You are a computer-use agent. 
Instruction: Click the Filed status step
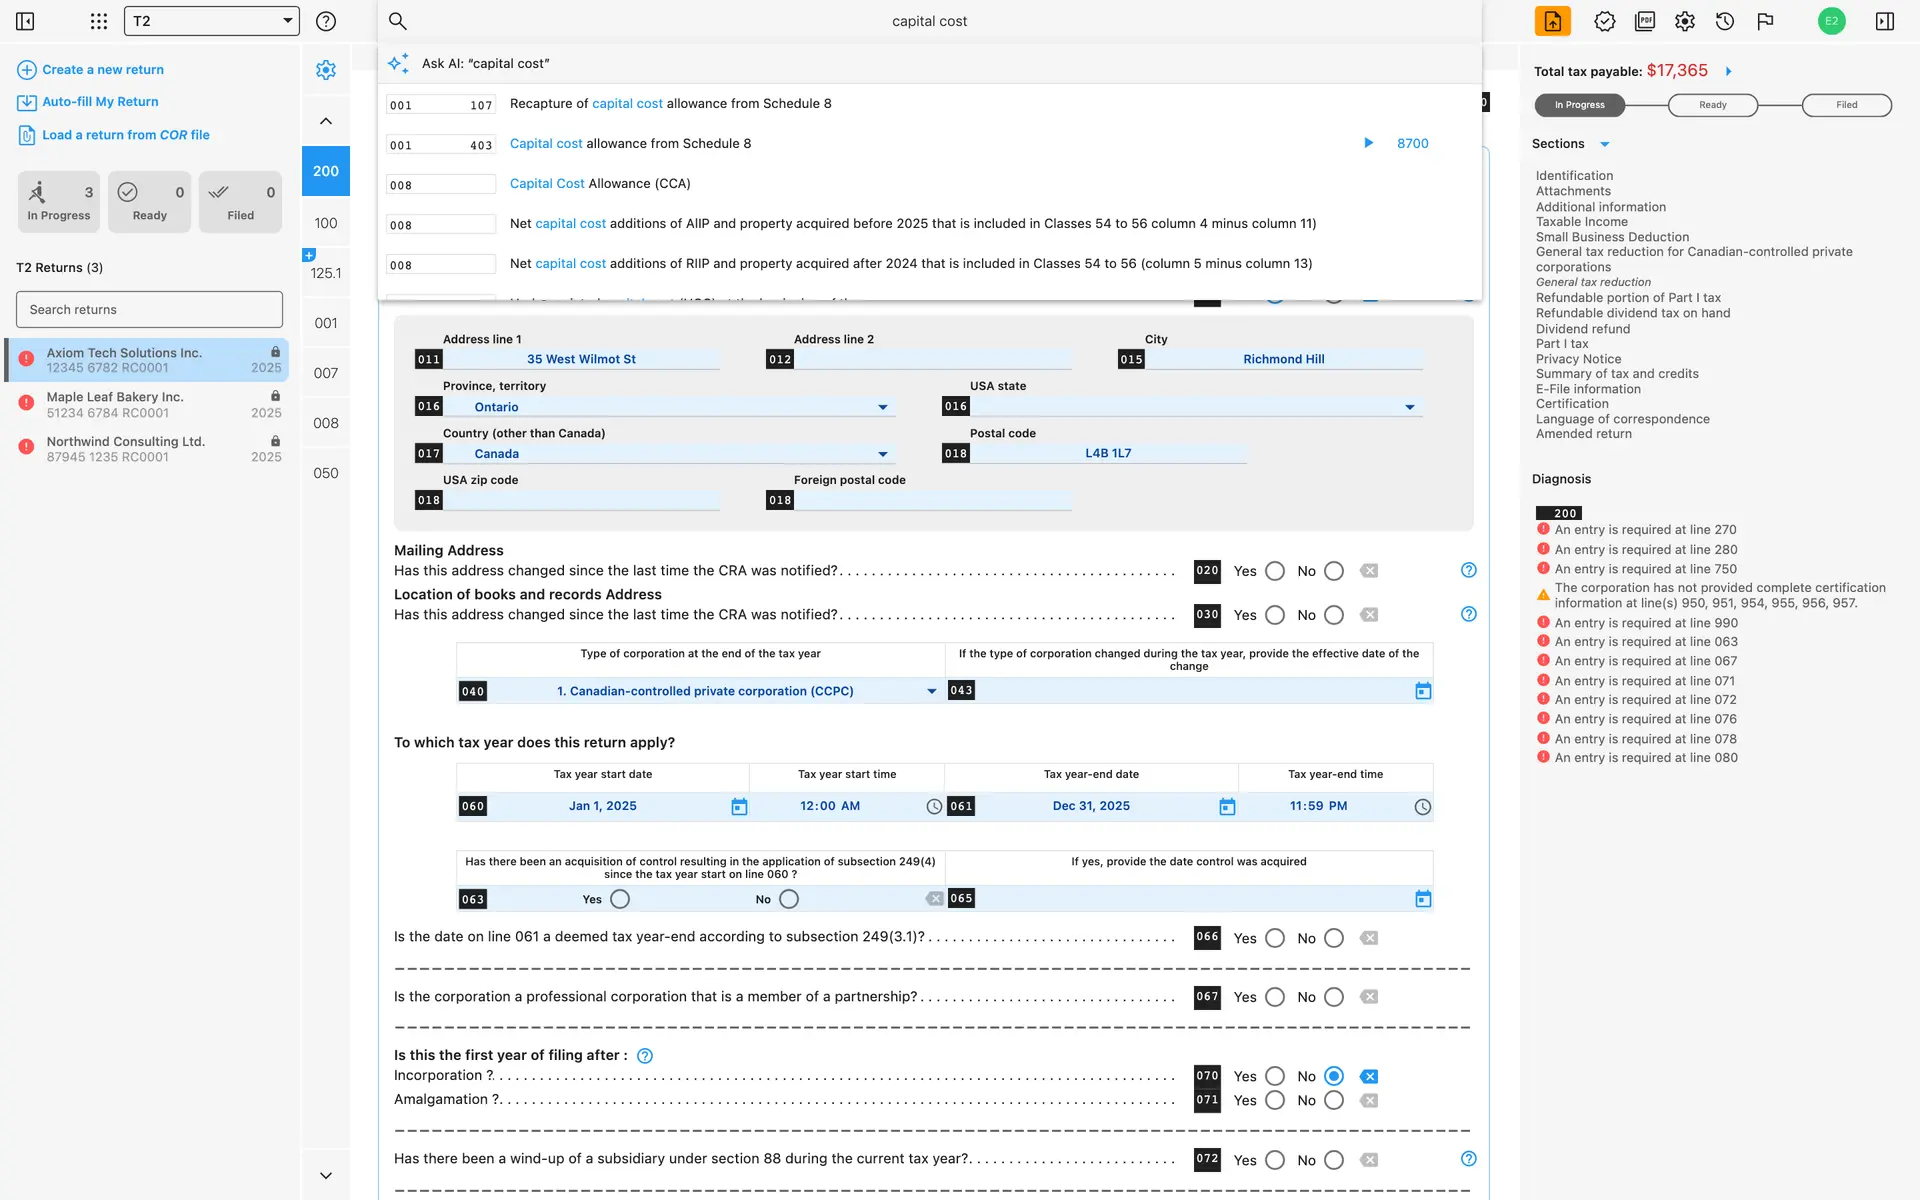1846,105
